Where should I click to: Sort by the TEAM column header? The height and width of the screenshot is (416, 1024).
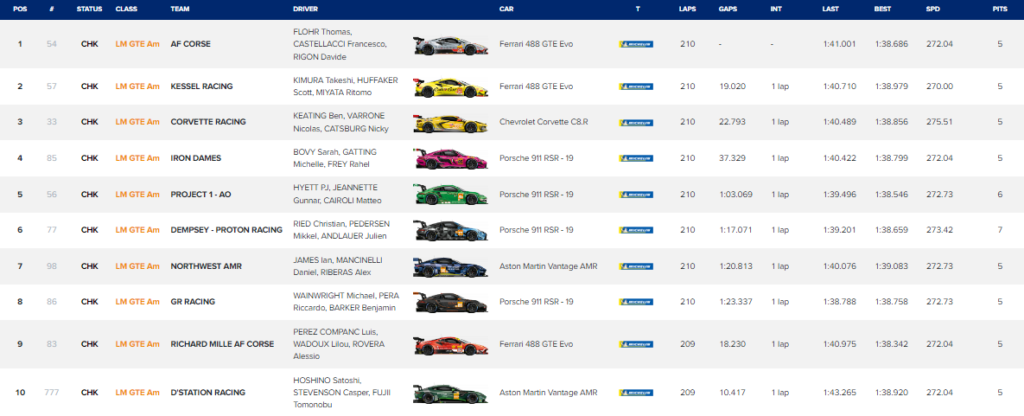point(180,9)
